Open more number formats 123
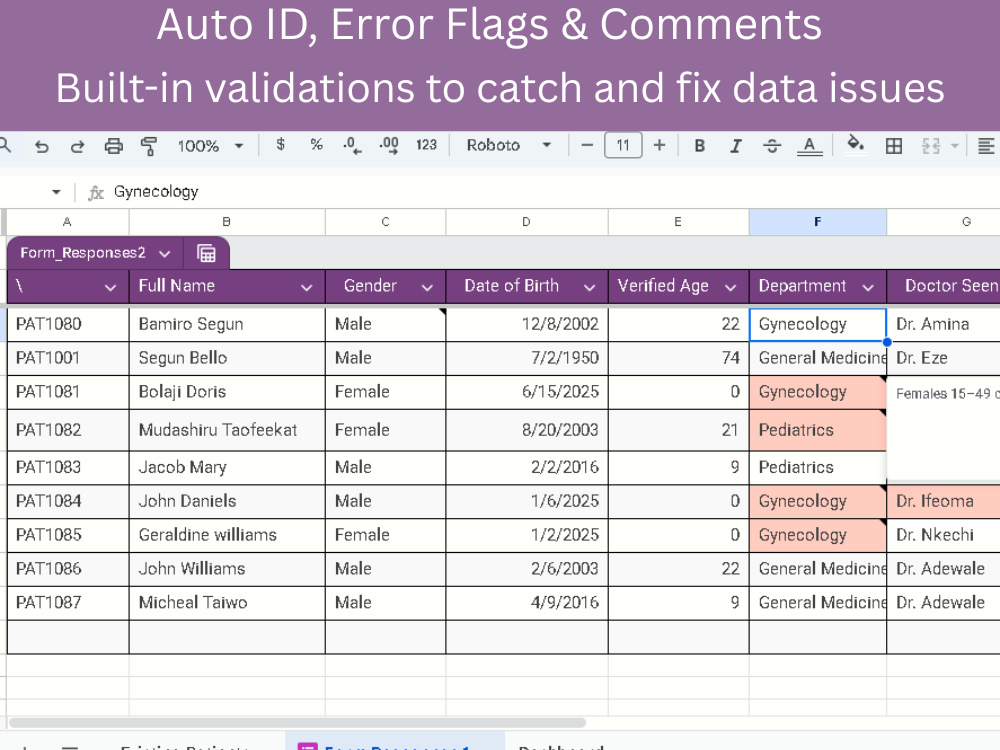Viewport: 1000px width, 750px height. point(427,145)
